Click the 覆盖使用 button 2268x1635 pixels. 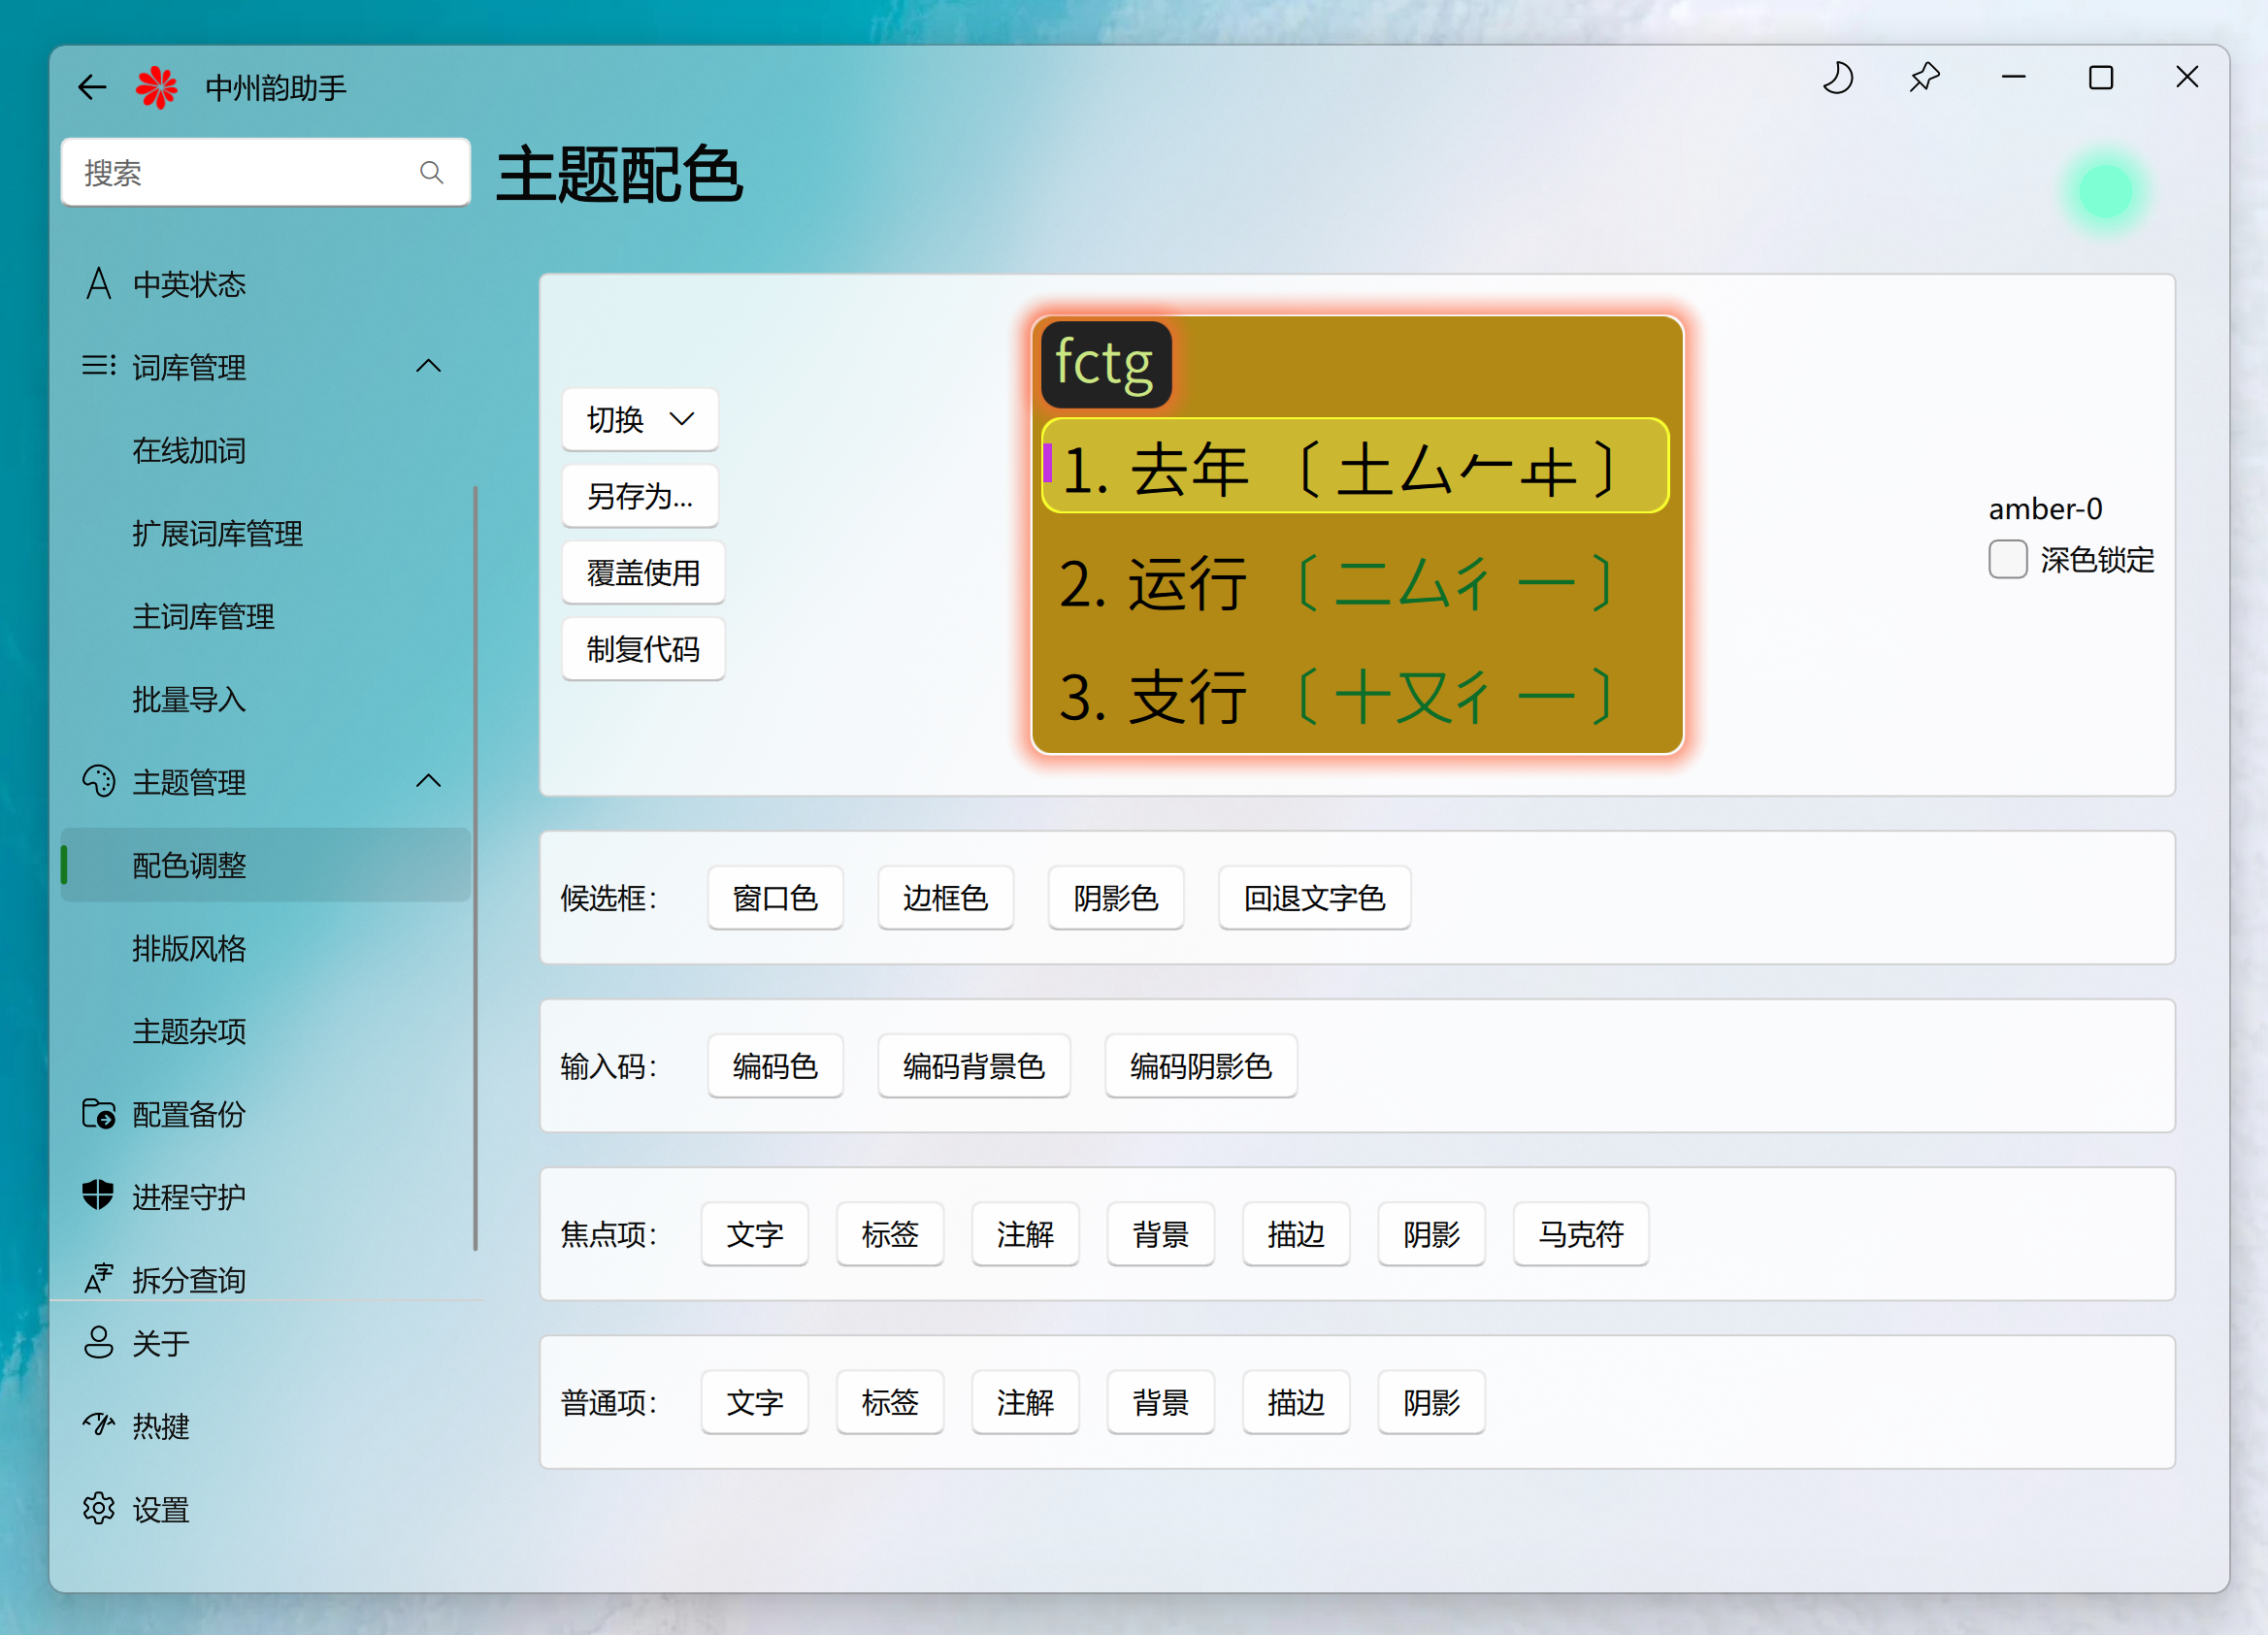pos(642,573)
